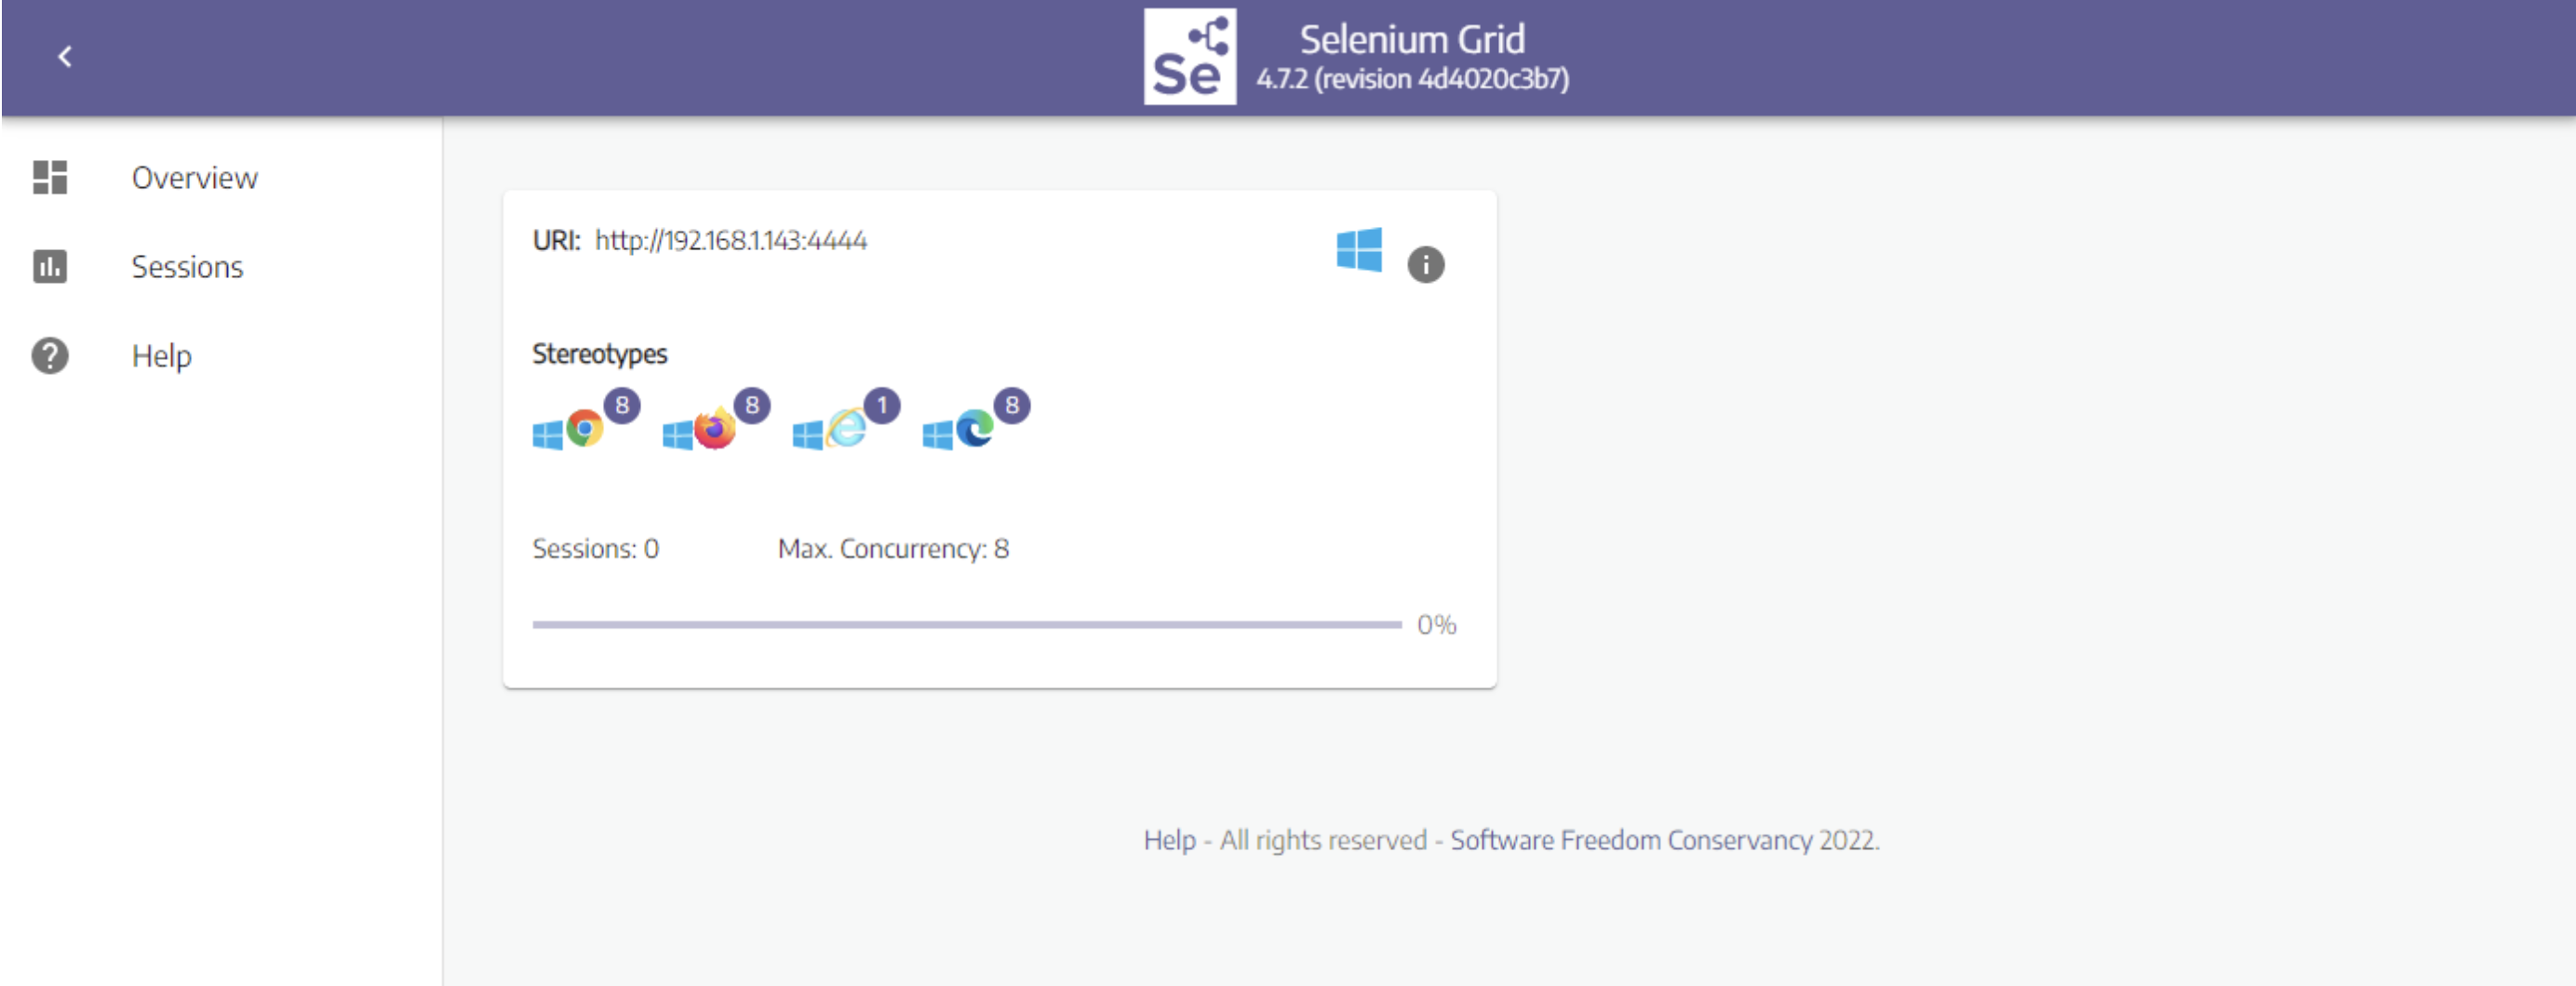Open the node info icon

click(1425, 264)
